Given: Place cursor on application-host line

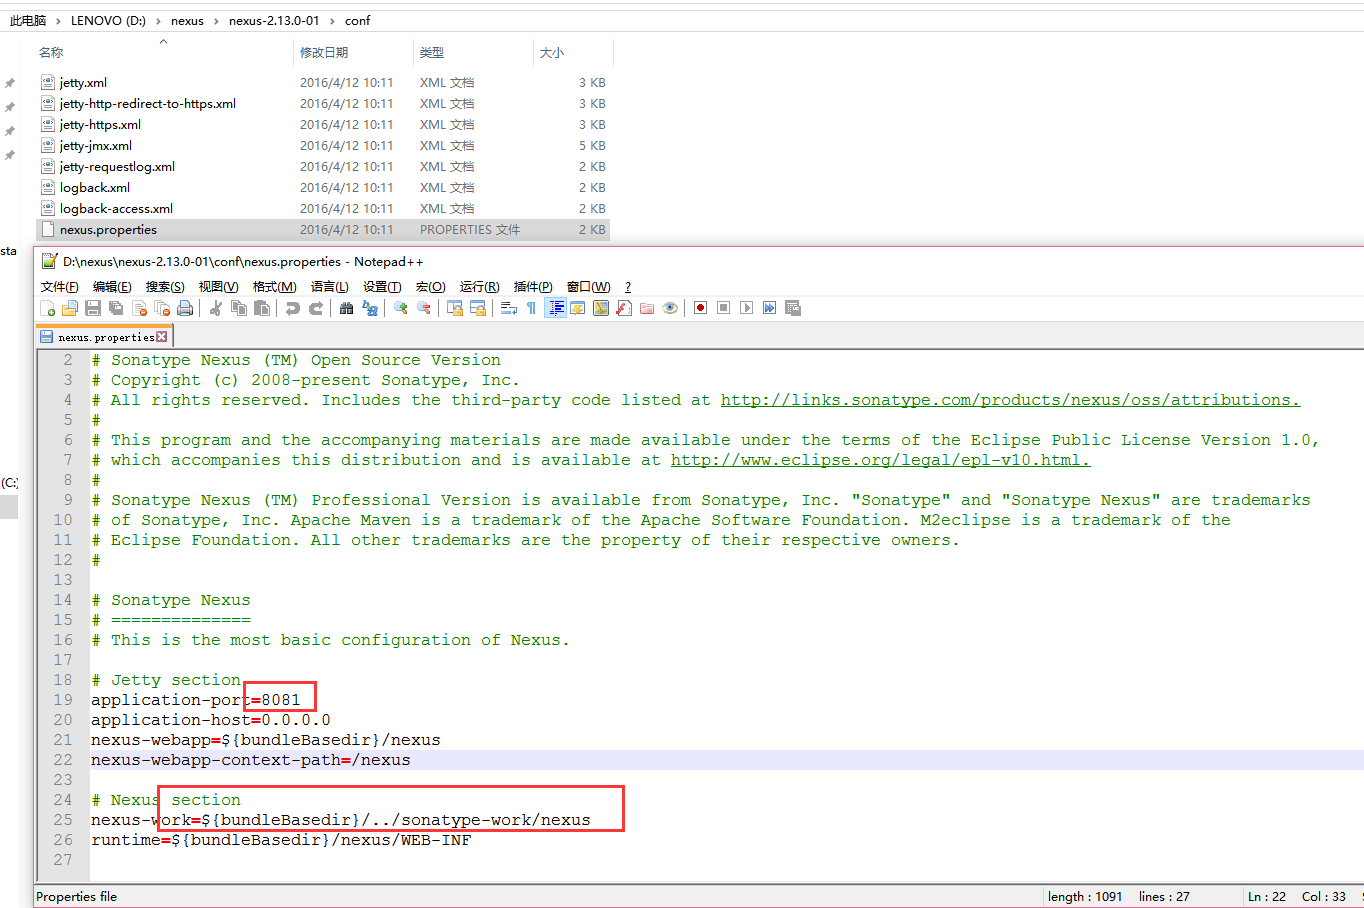Looking at the screenshot, I should (x=211, y=720).
